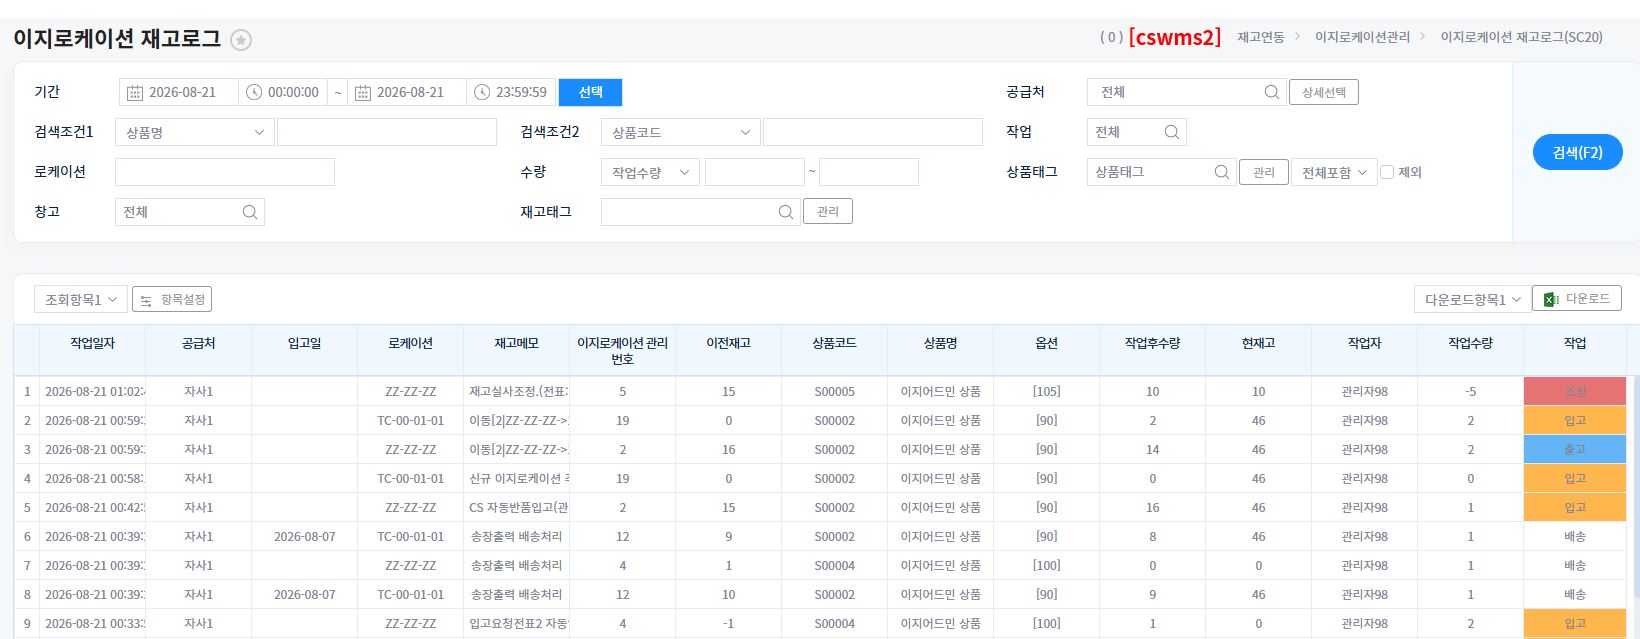Image resolution: width=1640 pixels, height=639 pixels.
Task: Click the 창고 search magnifier icon
Action: [250, 212]
